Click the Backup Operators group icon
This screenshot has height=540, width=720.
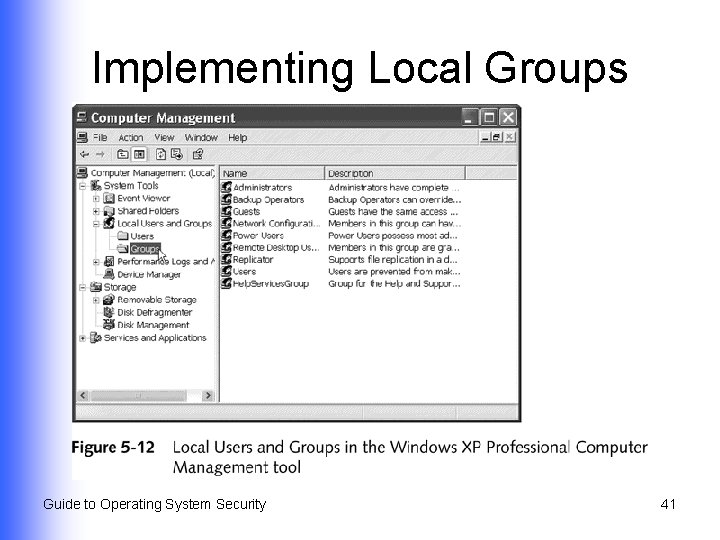click(x=226, y=199)
